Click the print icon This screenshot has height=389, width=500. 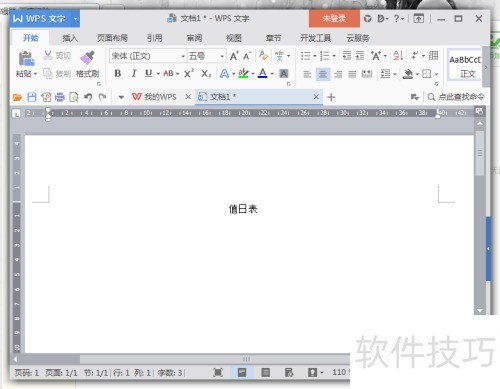60,97
